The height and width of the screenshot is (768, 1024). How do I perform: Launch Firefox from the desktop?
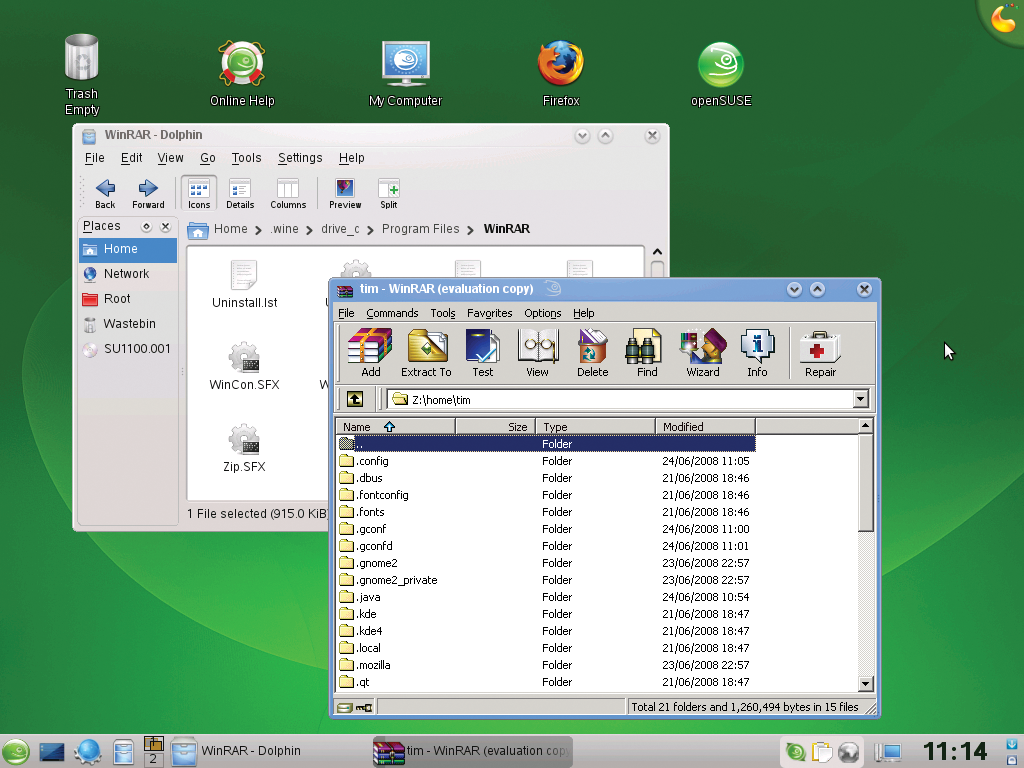(561, 73)
